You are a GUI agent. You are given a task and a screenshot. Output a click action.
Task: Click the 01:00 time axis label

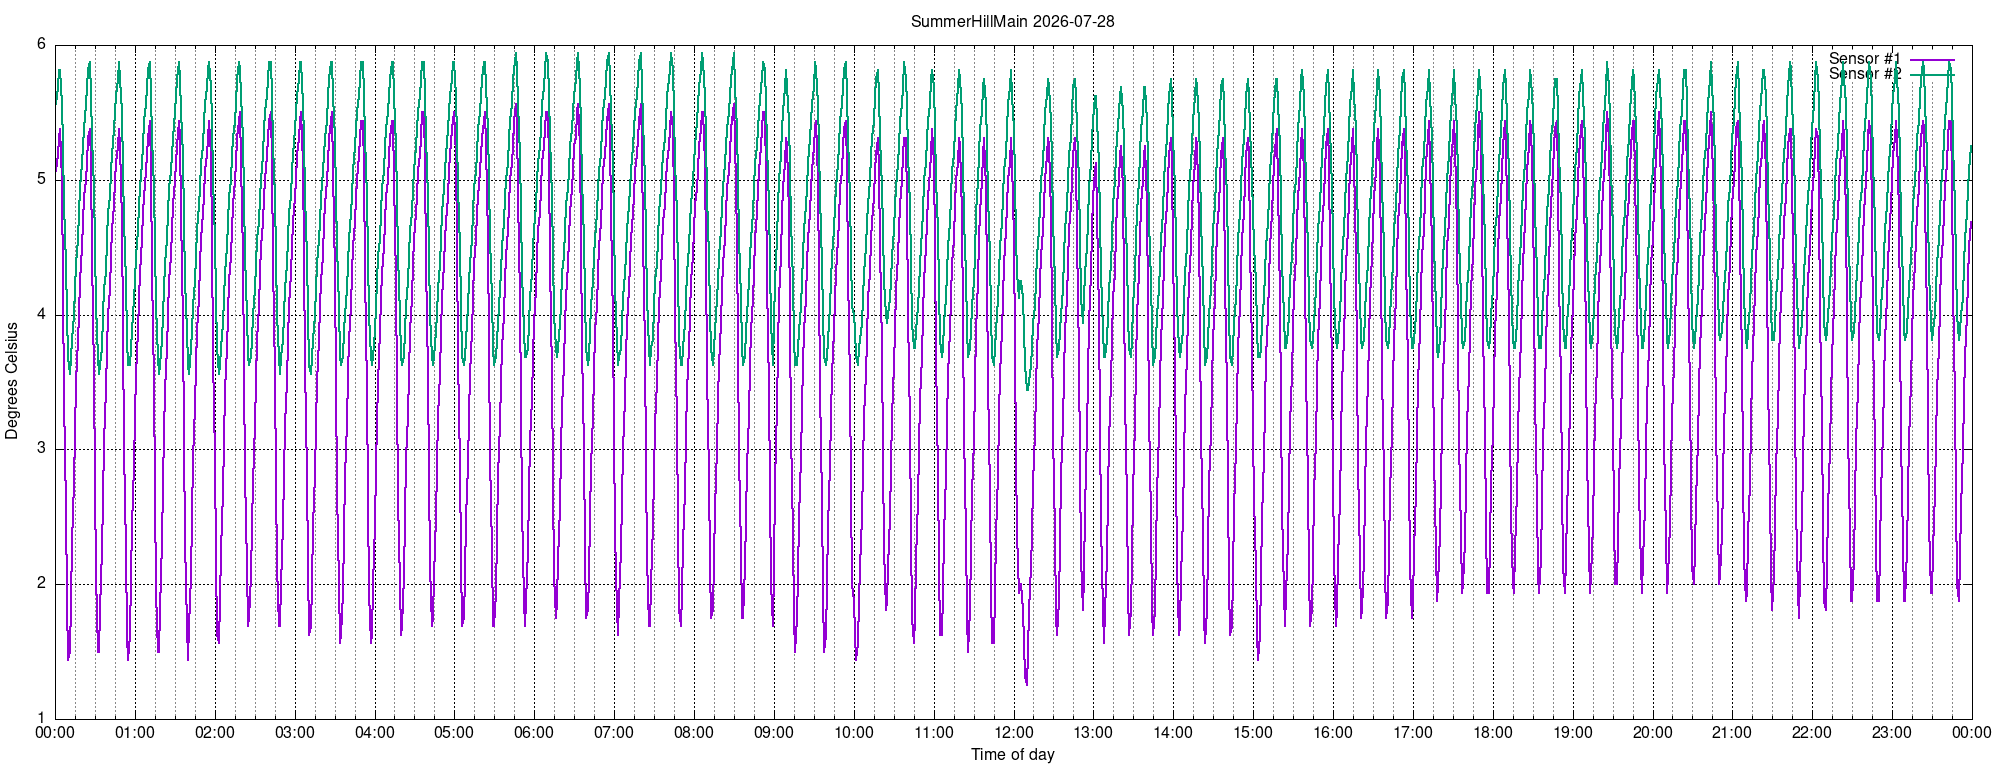click(x=135, y=733)
